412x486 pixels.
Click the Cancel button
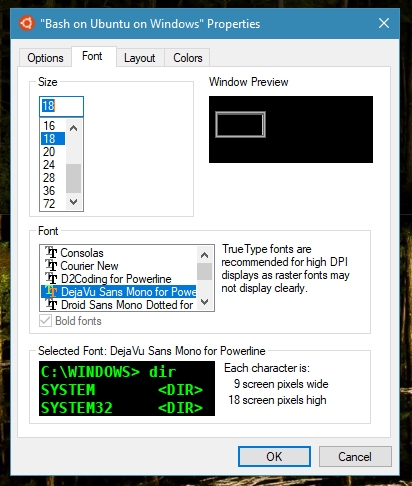point(355,456)
